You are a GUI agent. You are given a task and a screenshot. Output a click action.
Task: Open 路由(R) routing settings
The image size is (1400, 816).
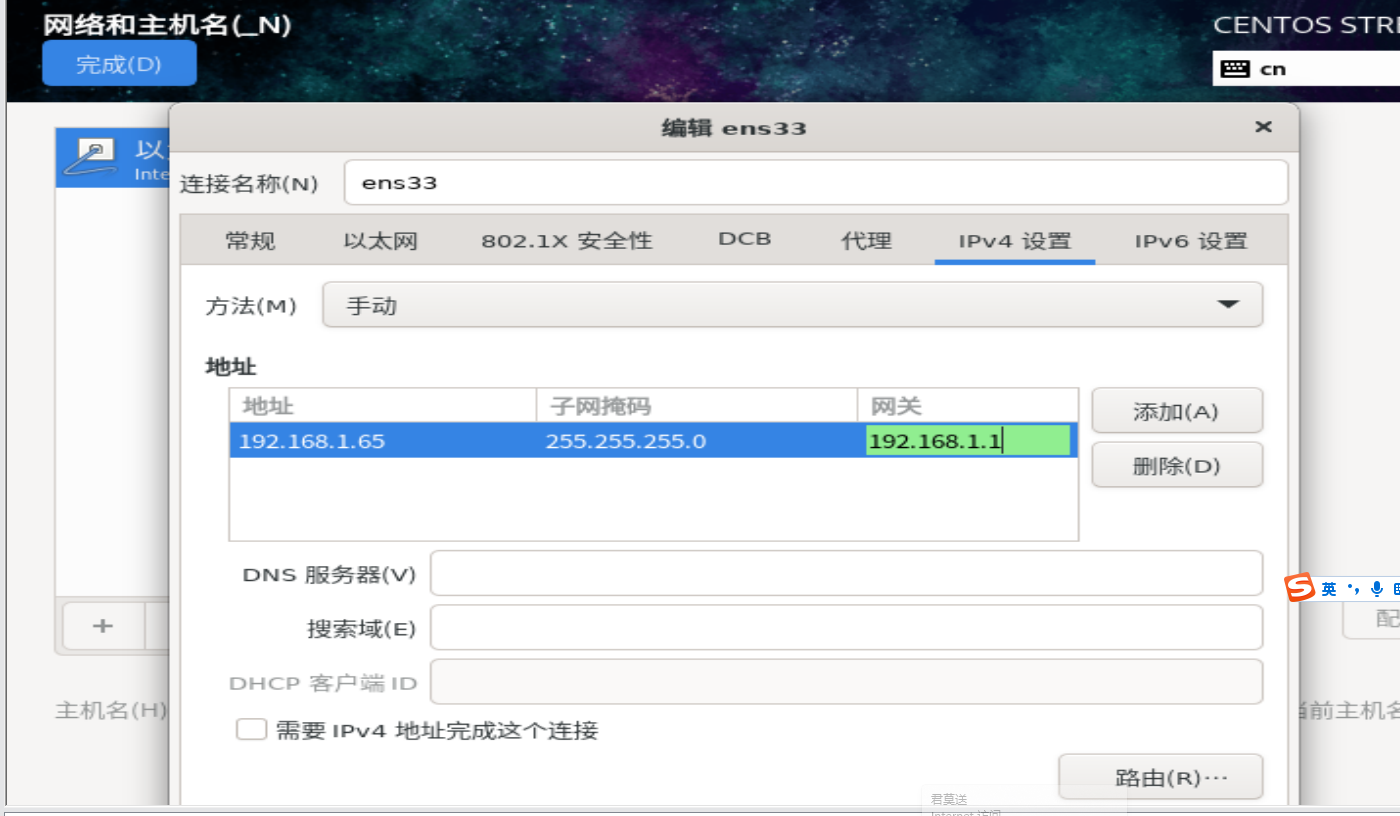pos(1160,776)
